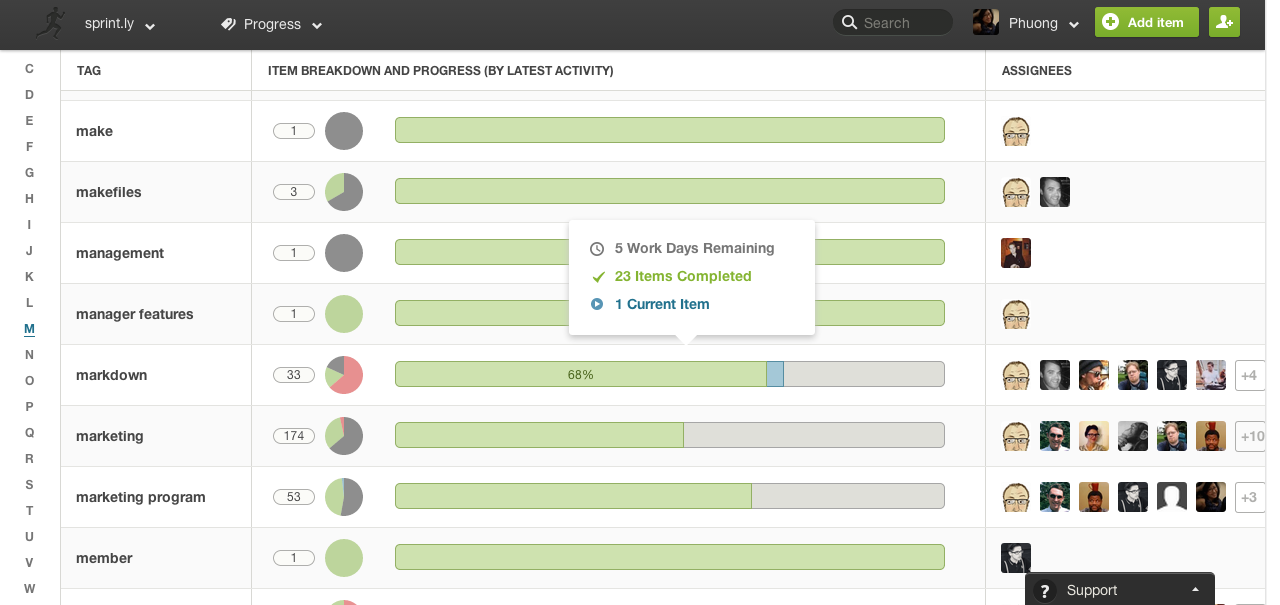Screen dimensions: 1280x605
Task: Open the sprint.ly product dropdown
Action: point(120,24)
